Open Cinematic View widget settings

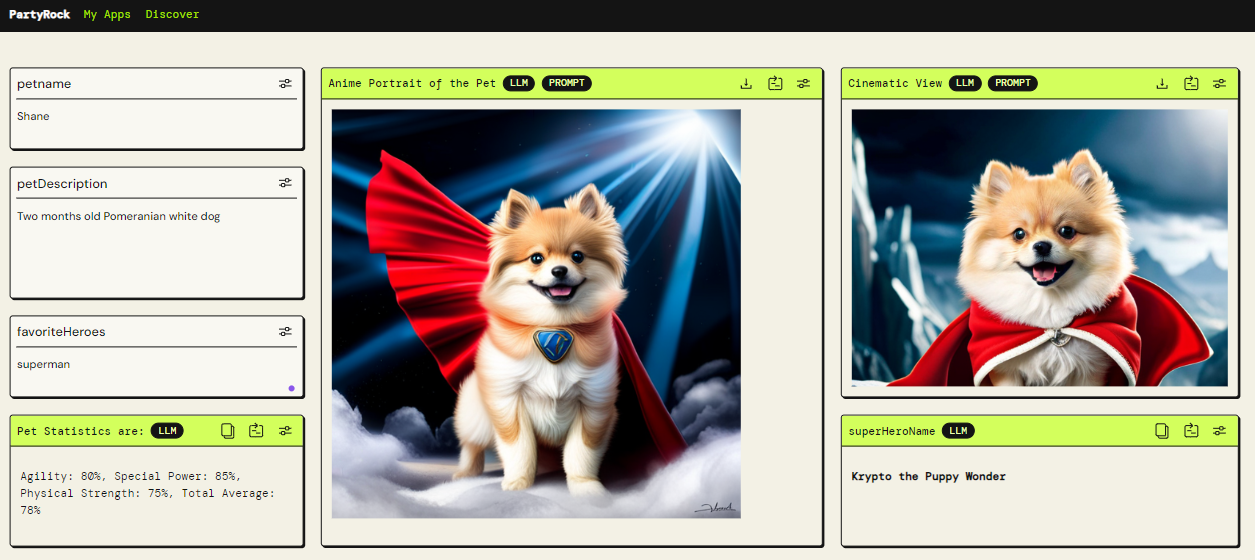click(x=1219, y=83)
